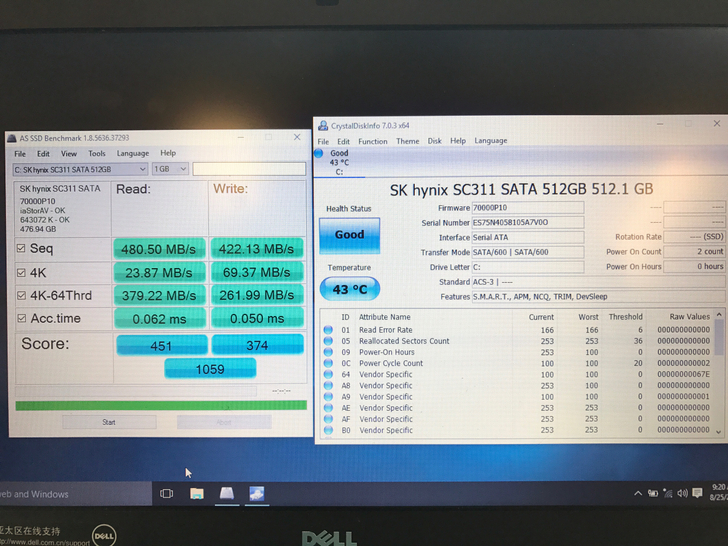Click the Features field listing S.M.A.R.T.
Screen dimensions: 728x546
598,297
